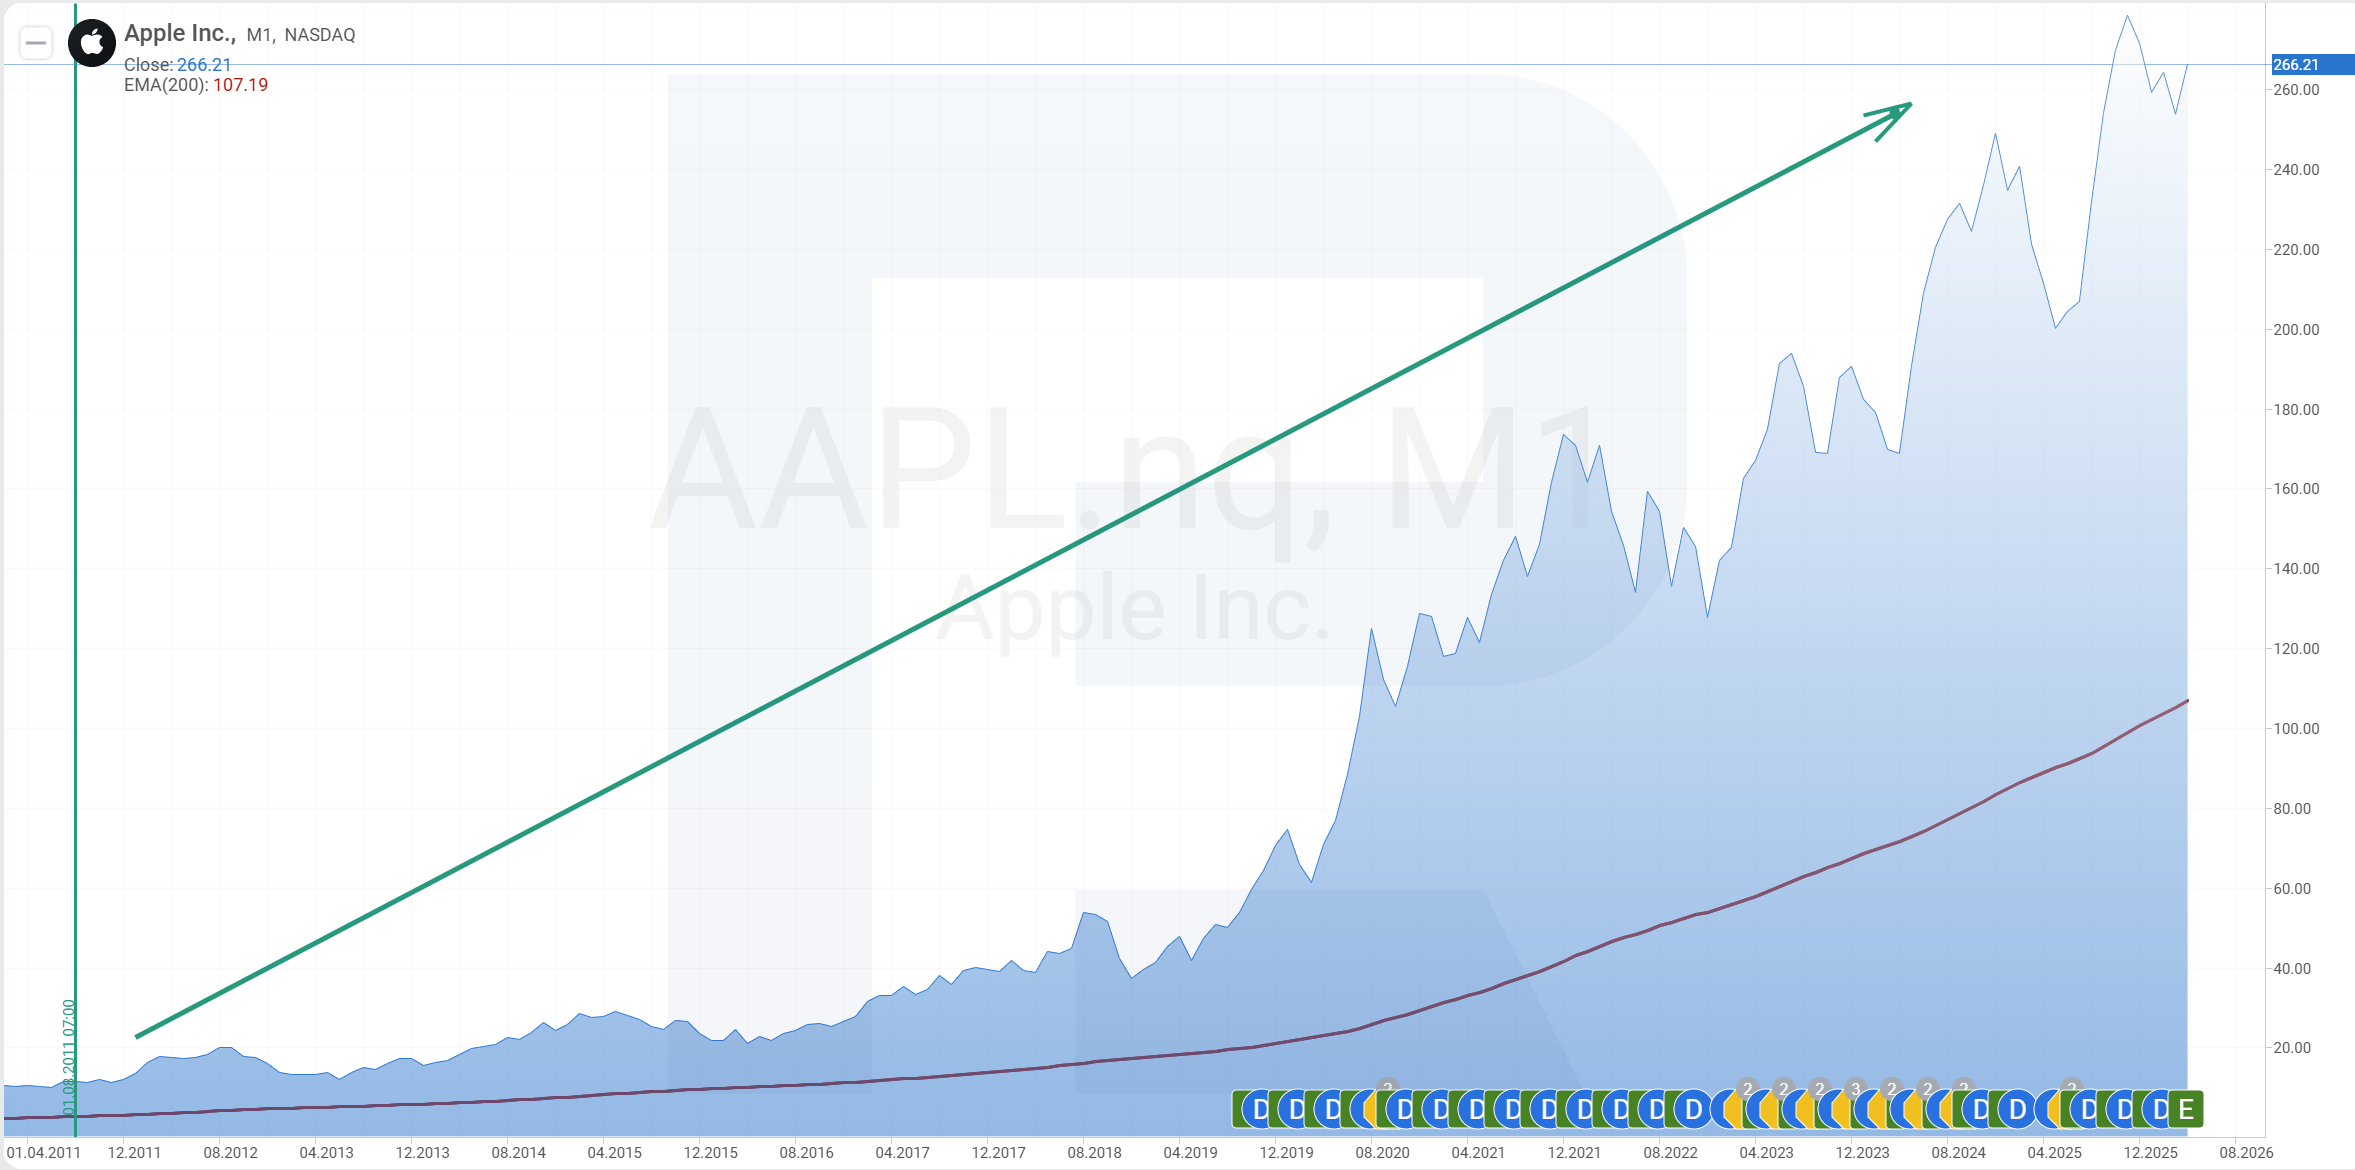
Task: Click the Close value 266.21 in legend
Action: click(204, 65)
